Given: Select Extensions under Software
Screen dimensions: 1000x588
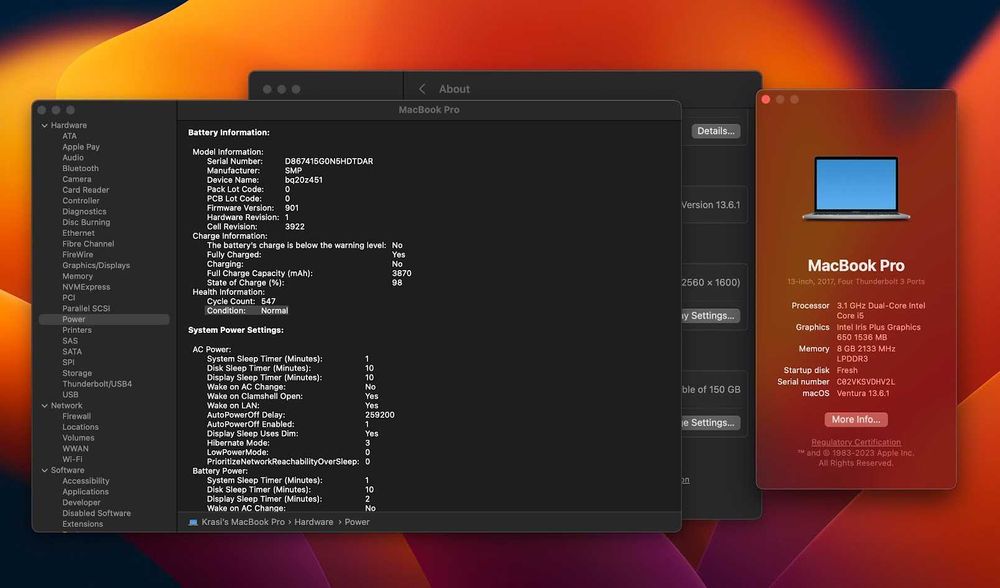Looking at the screenshot, I should (82, 524).
